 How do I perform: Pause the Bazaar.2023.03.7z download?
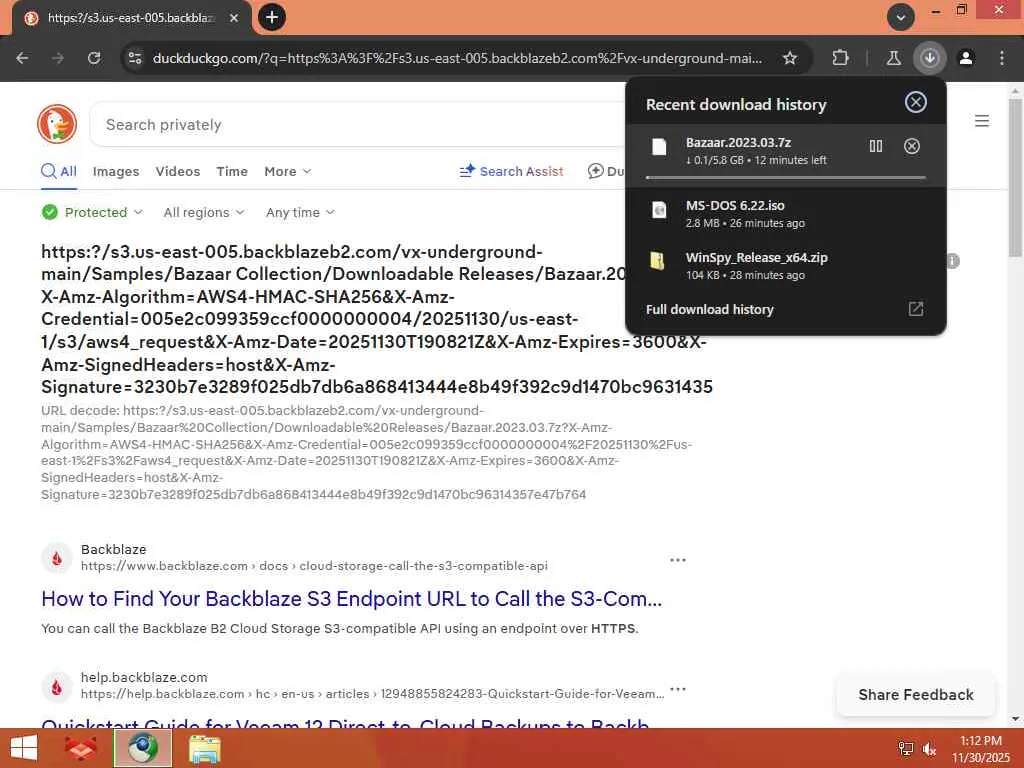pyautogui.click(x=876, y=146)
